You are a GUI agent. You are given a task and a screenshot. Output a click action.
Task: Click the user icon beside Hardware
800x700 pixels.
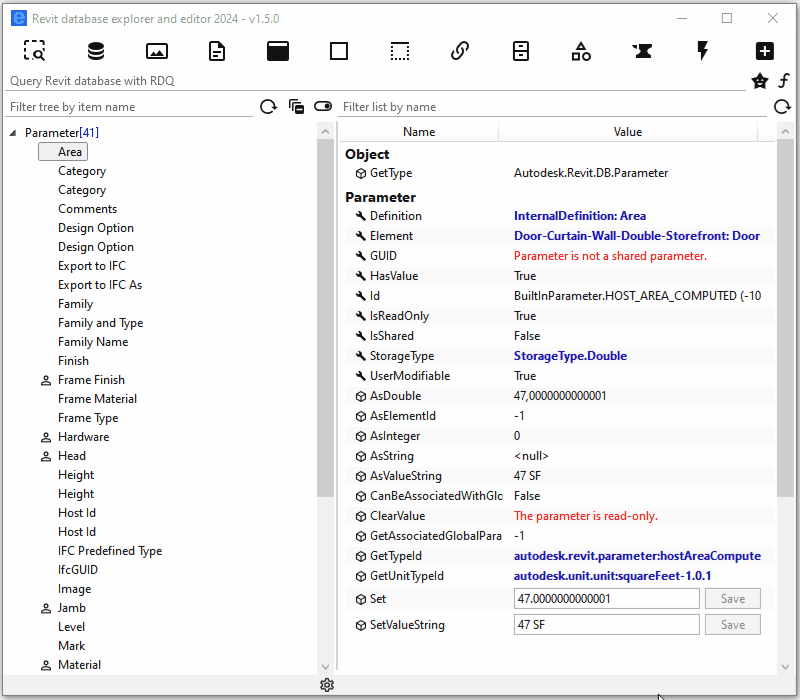46,437
